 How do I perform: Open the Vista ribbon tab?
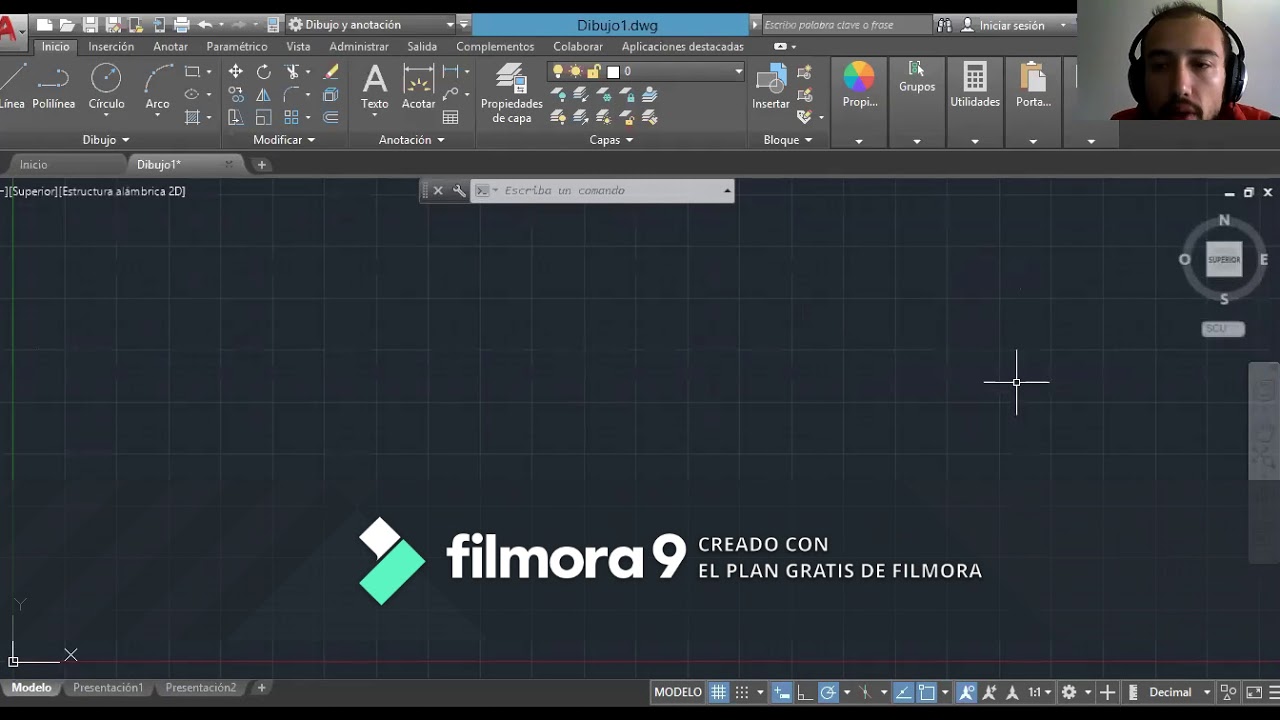(298, 47)
